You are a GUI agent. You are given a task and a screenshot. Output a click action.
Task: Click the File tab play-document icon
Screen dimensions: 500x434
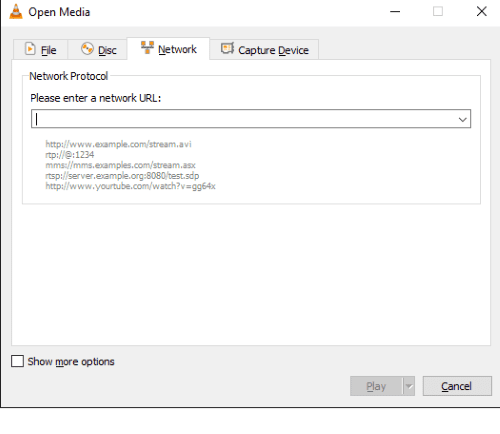30,49
